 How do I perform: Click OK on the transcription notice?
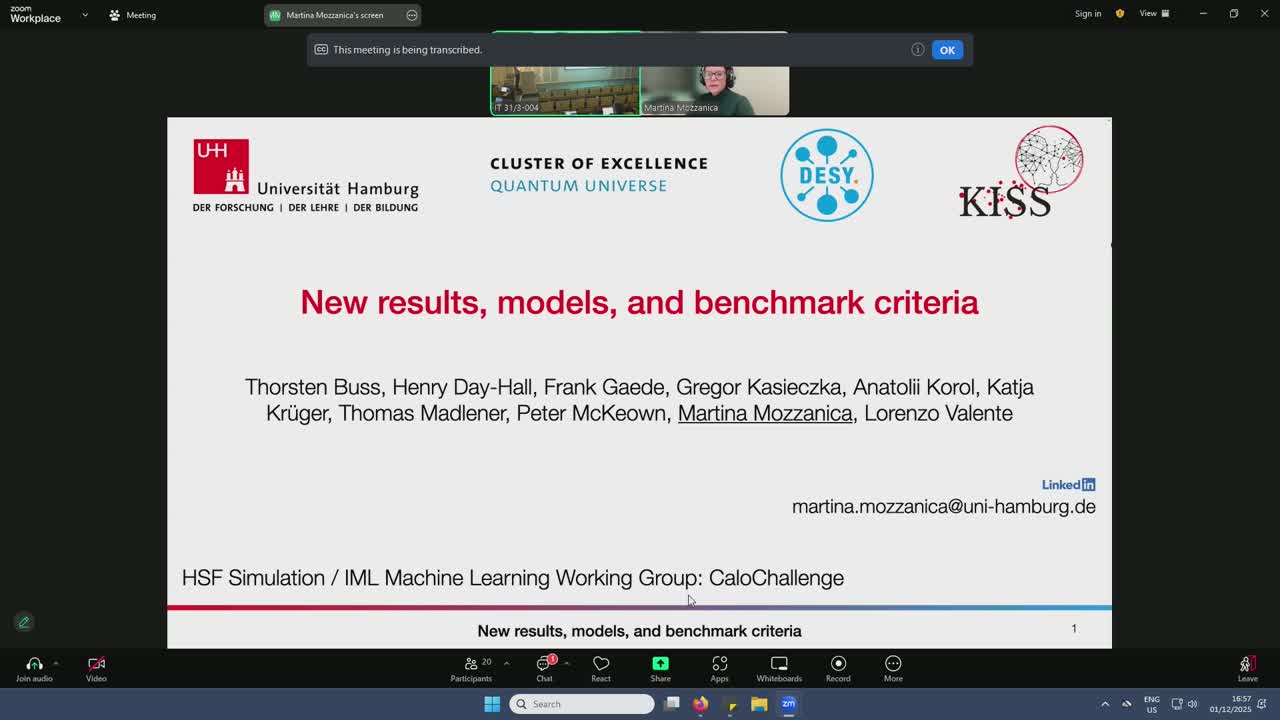tap(946, 50)
